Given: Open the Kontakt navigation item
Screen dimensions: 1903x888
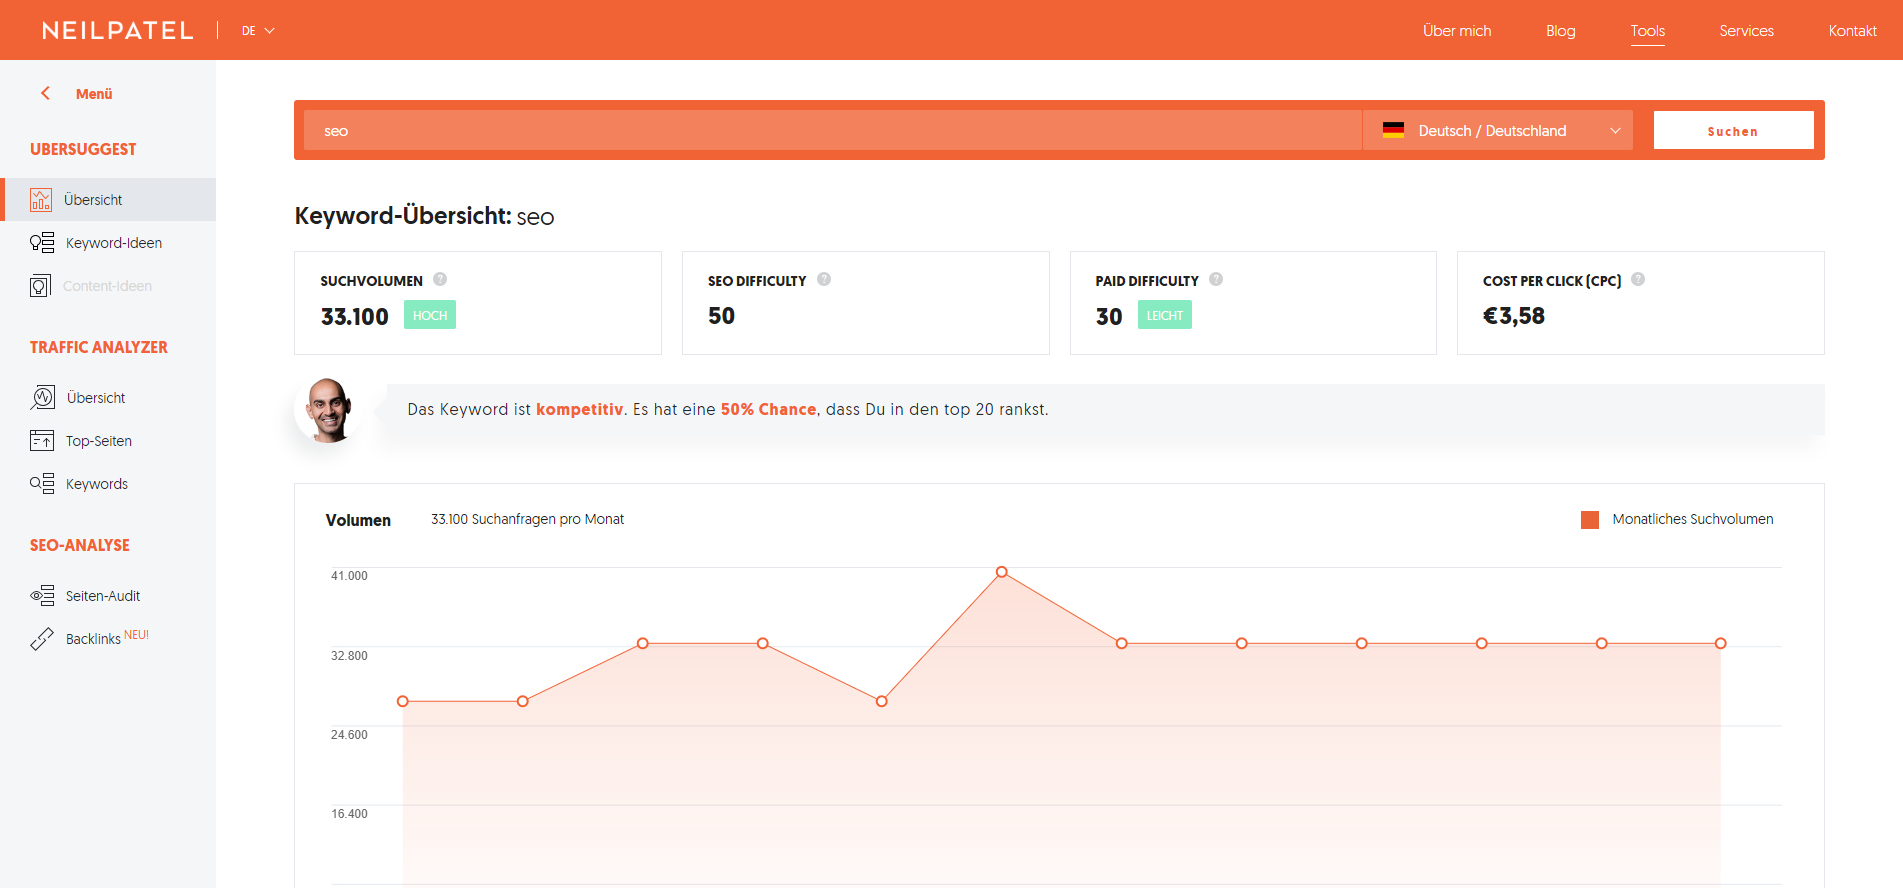Looking at the screenshot, I should tap(1852, 31).
